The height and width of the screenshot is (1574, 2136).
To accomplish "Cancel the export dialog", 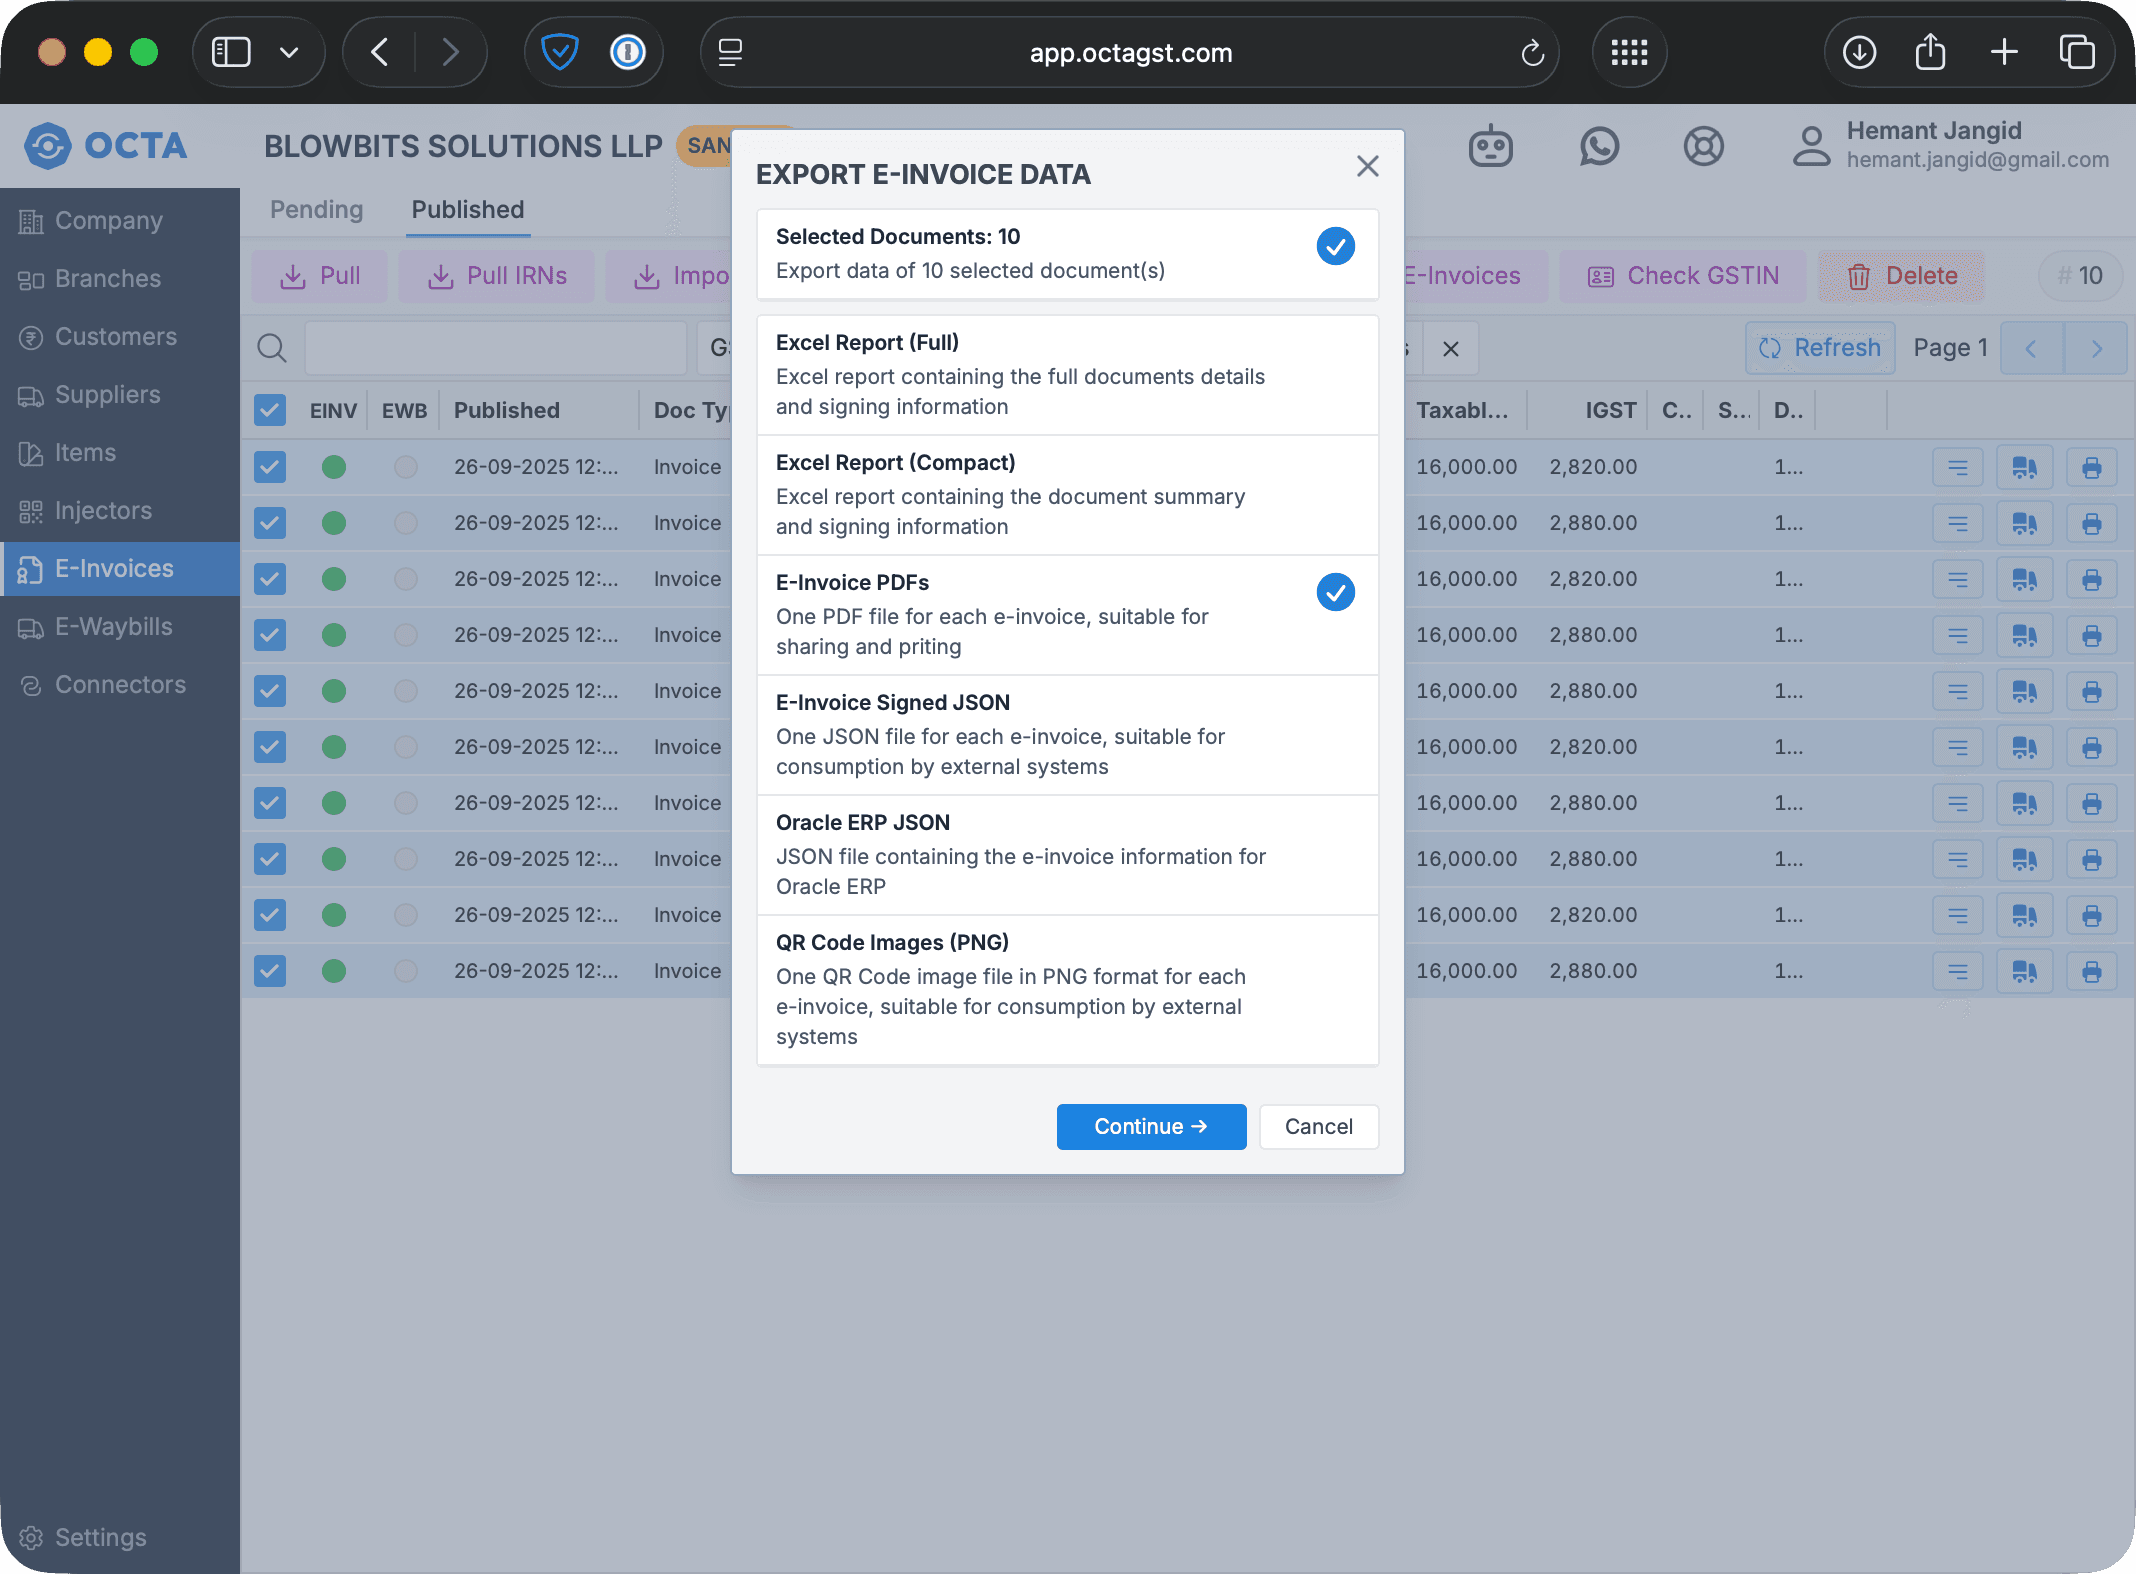I will (x=1318, y=1127).
